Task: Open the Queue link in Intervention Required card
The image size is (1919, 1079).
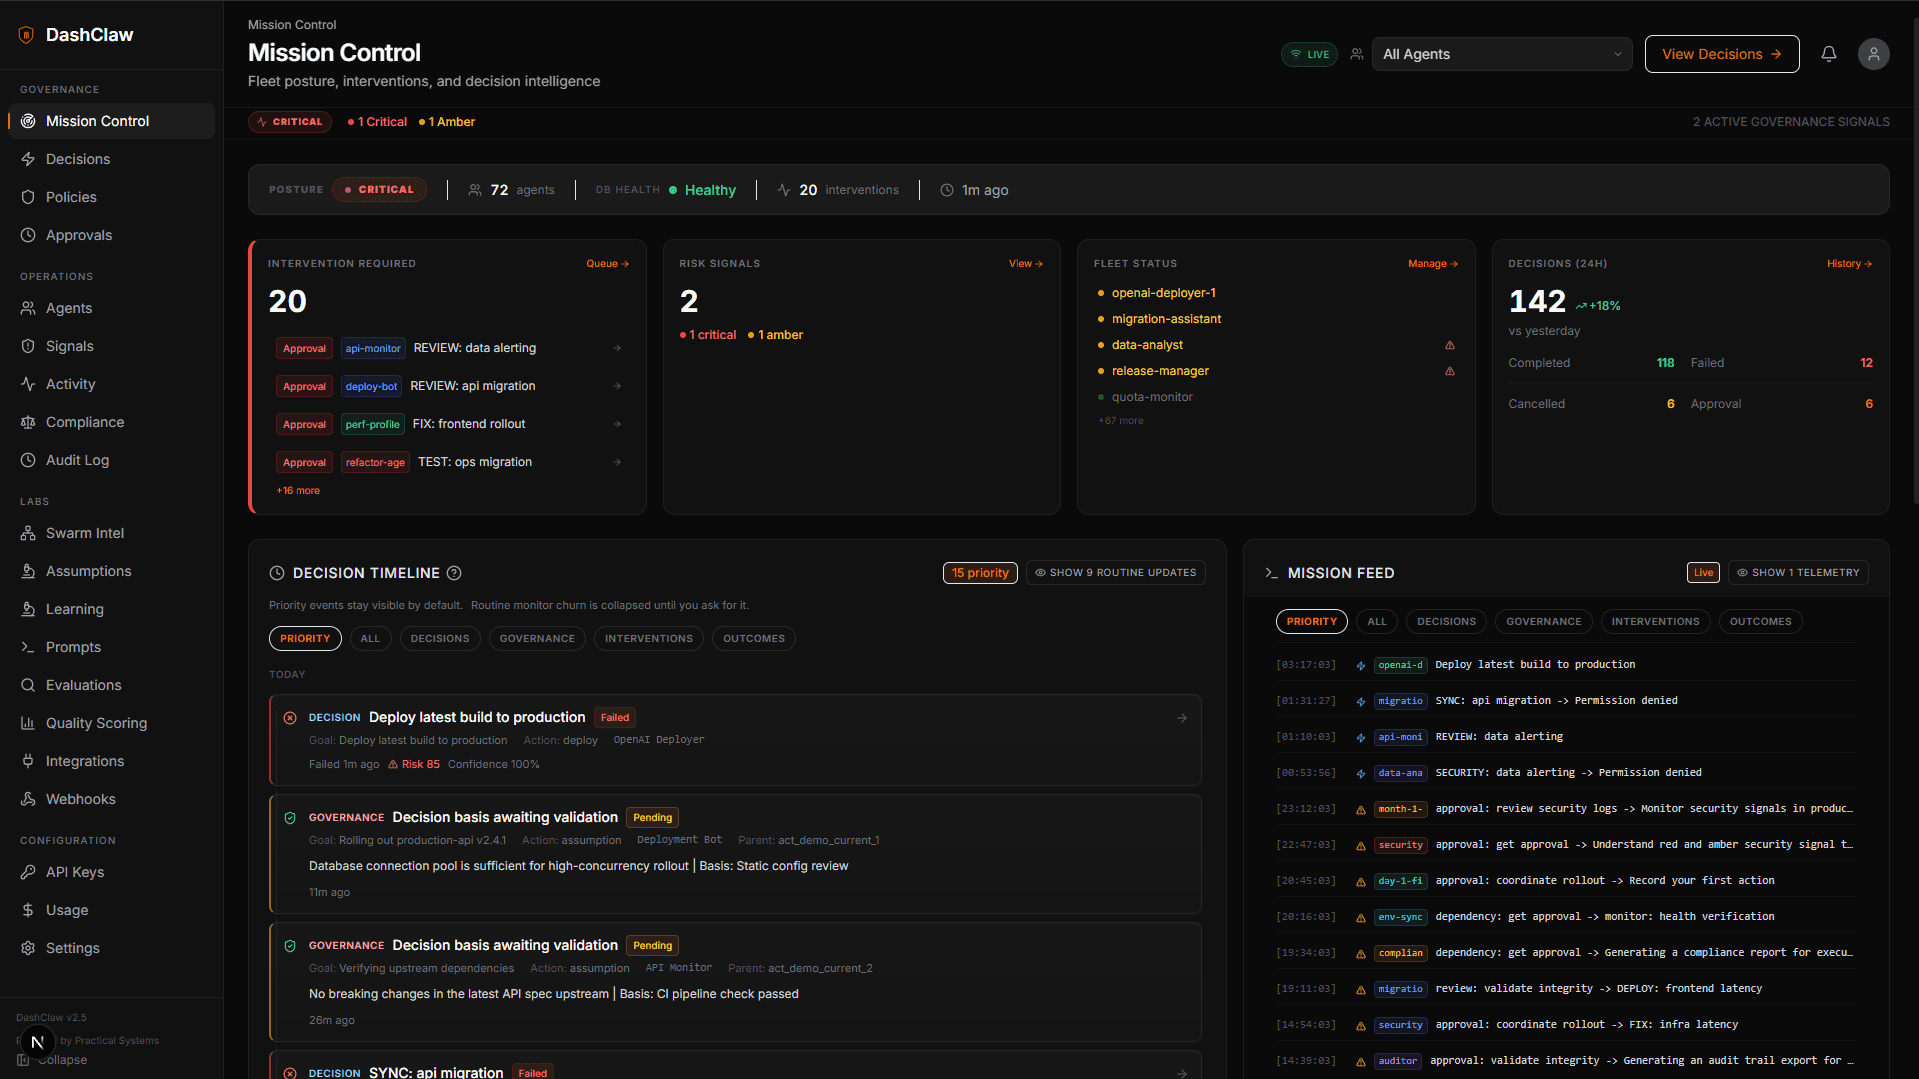Action: pyautogui.click(x=607, y=263)
